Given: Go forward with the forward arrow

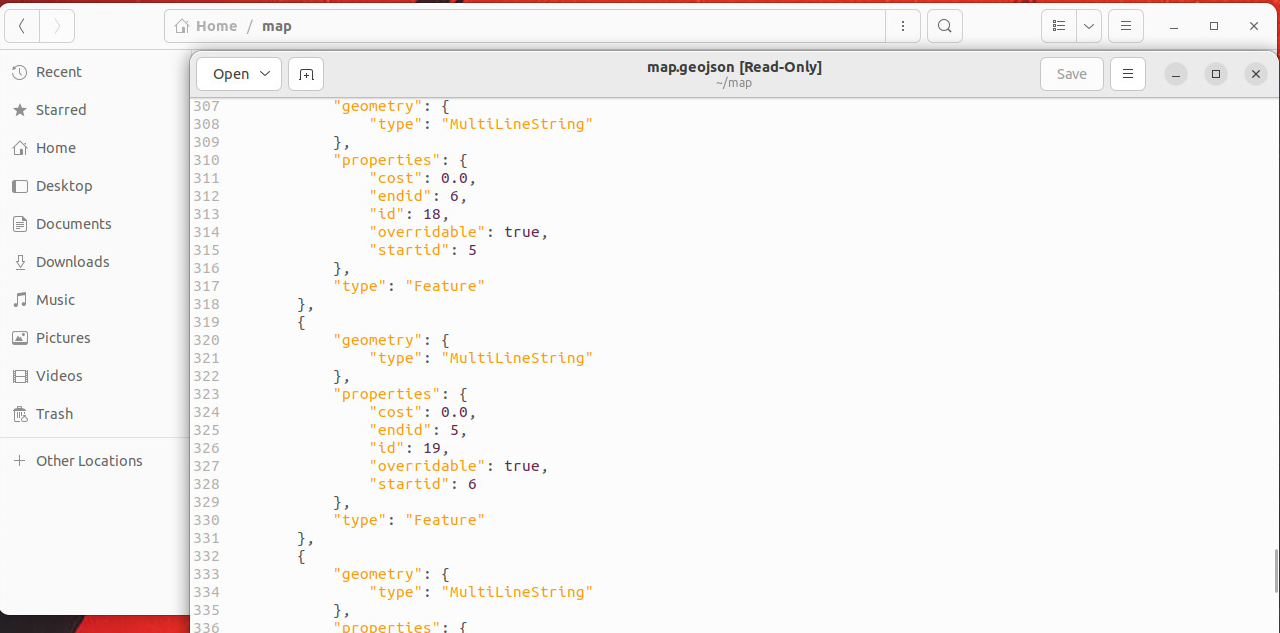Looking at the screenshot, I should click(x=57, y=26).
